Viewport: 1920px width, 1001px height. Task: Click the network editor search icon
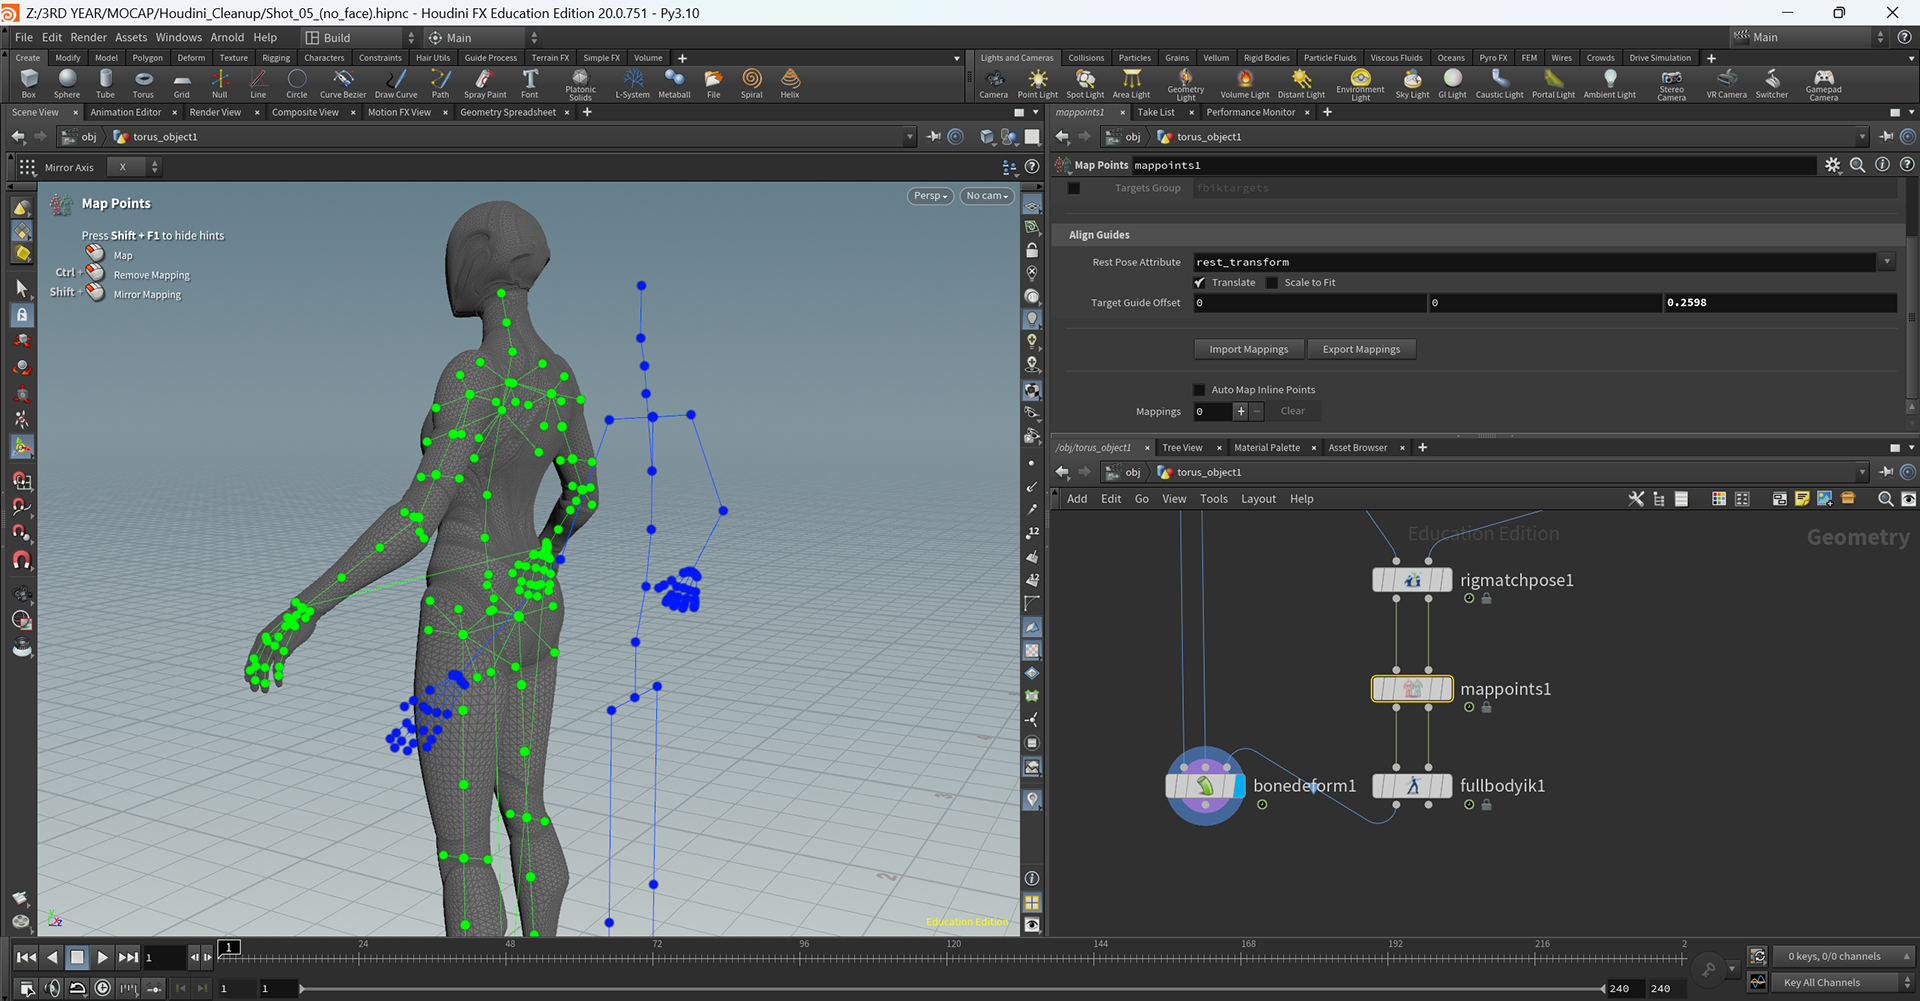pyautogui.click(x=1885, y=499)
